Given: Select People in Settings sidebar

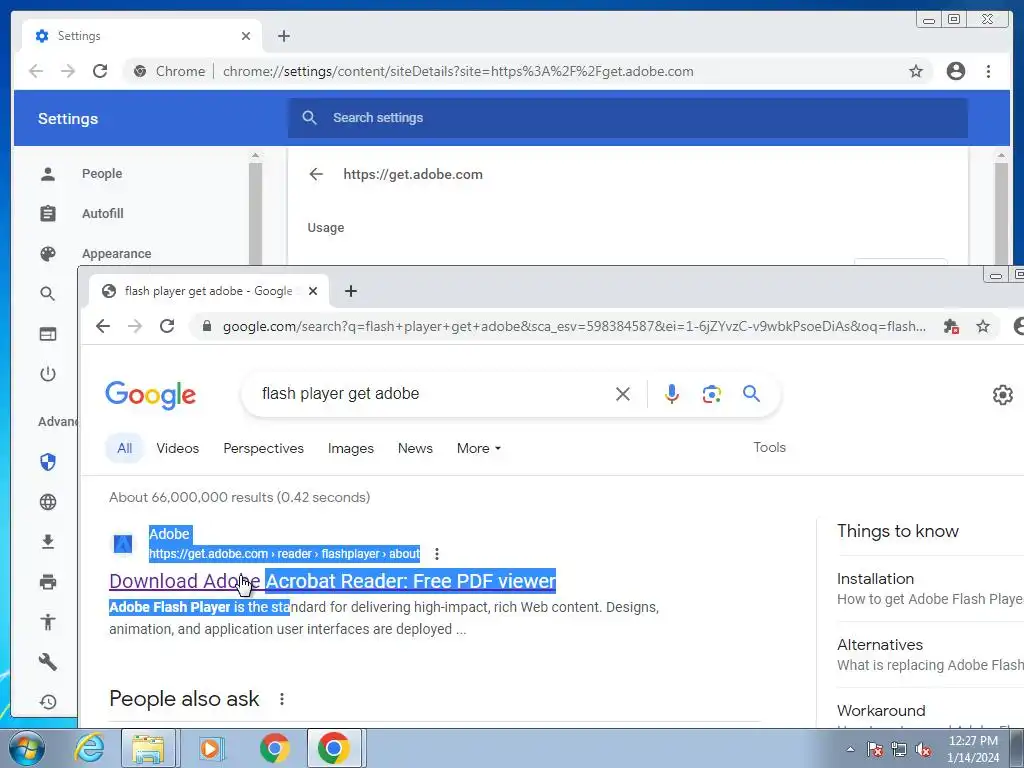Looking at the screenshot, I should pyautogui.click(x=102, y=174).
